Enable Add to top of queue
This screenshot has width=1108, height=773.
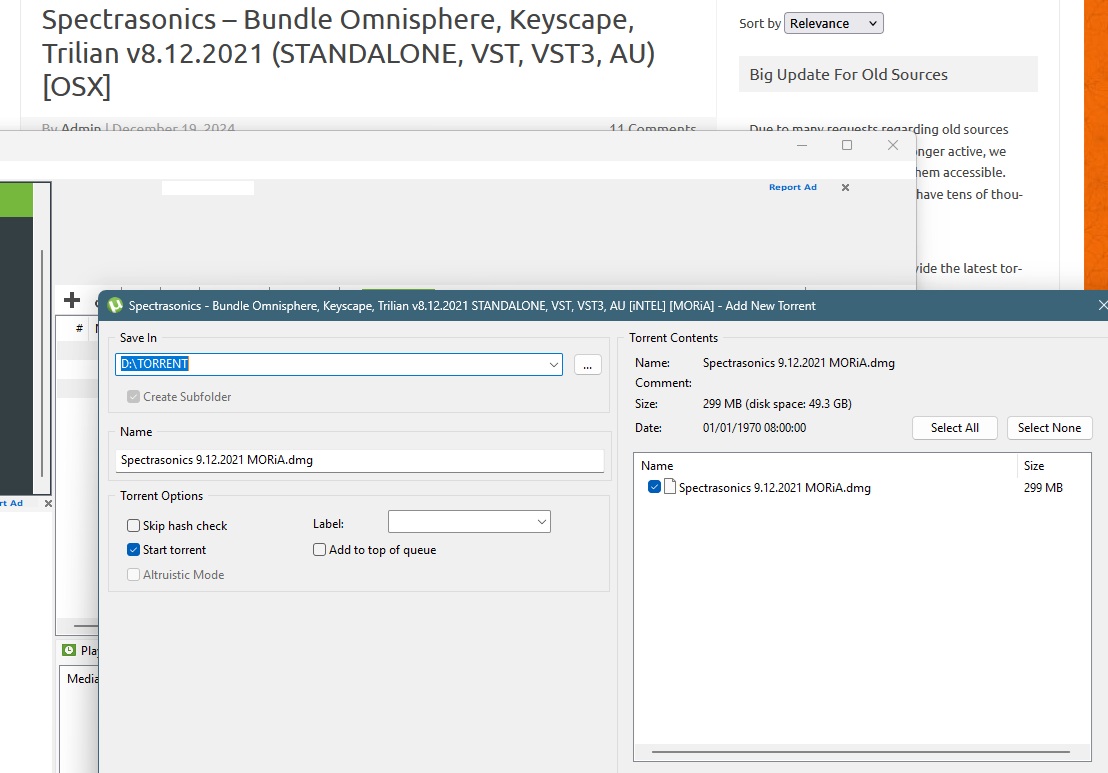tap(319, 550)
